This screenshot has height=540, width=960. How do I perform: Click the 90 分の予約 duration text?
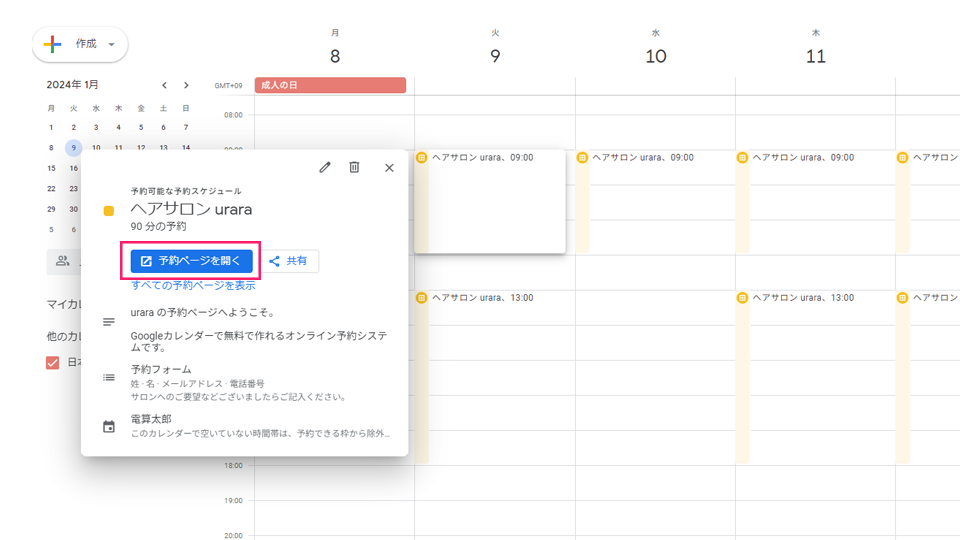coord(158,227)
